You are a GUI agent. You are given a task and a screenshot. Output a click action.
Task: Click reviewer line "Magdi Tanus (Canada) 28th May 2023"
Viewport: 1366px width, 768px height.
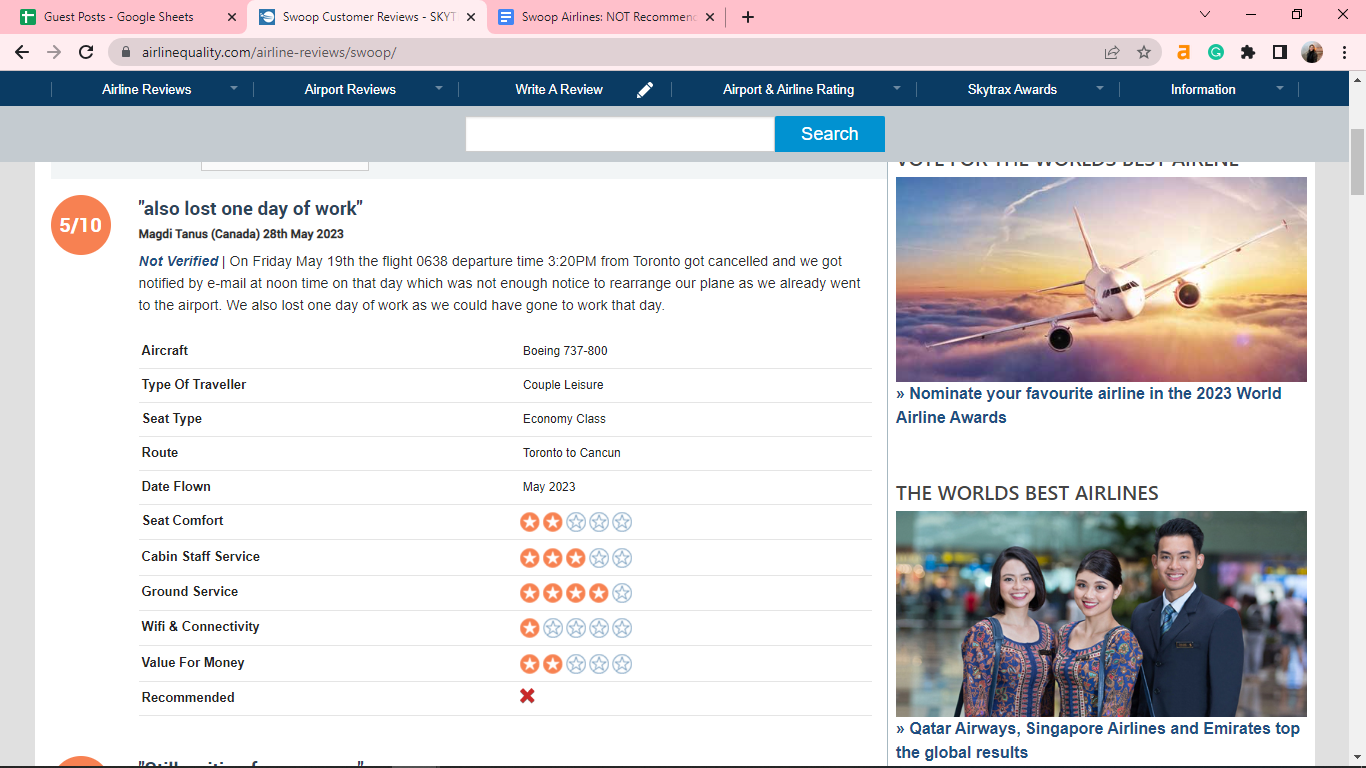tap(241, 234)
